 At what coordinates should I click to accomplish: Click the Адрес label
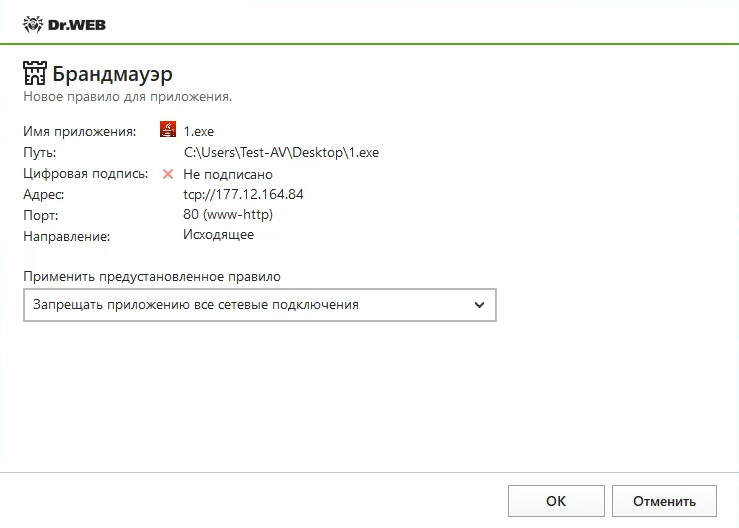click(x=43, y=194)
